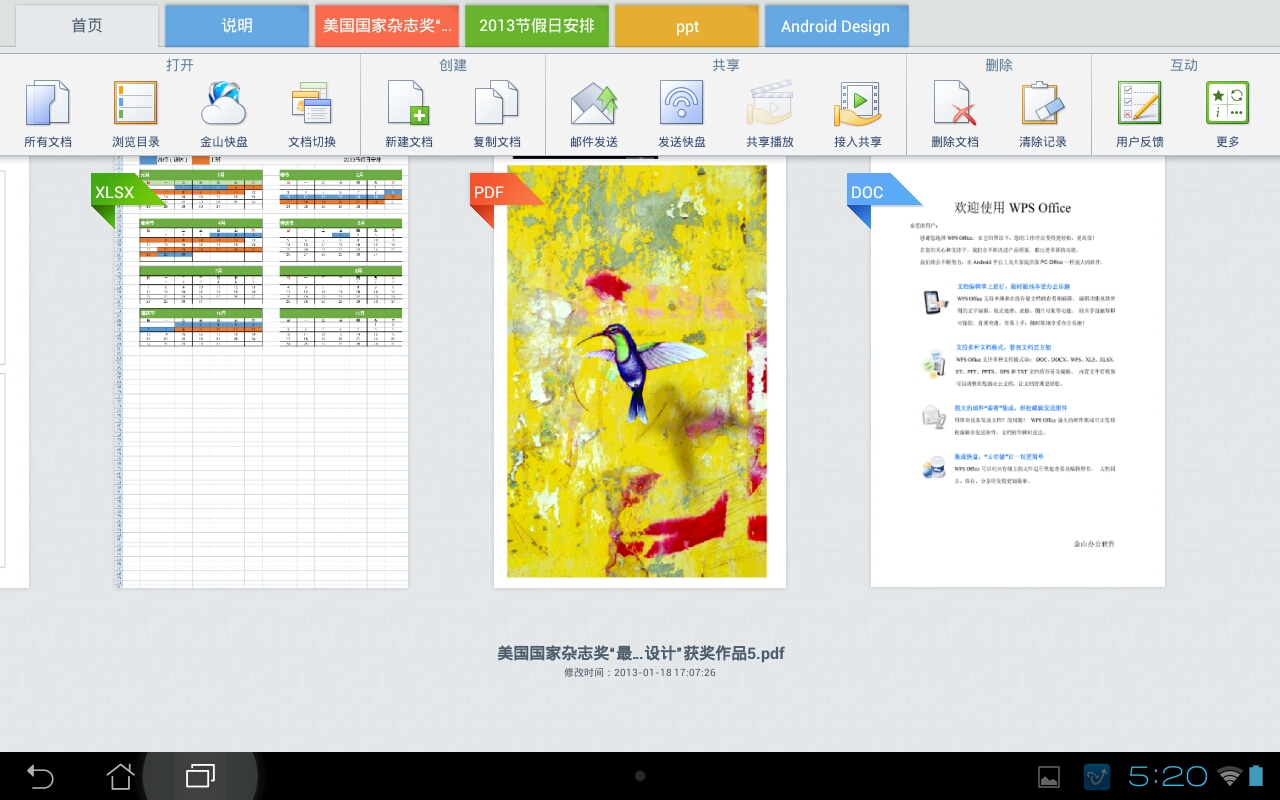The width and height of the screenshot is (1280, 800).
Task: Click the 文档切换 document switch icon
Action: tap(312, 103)
